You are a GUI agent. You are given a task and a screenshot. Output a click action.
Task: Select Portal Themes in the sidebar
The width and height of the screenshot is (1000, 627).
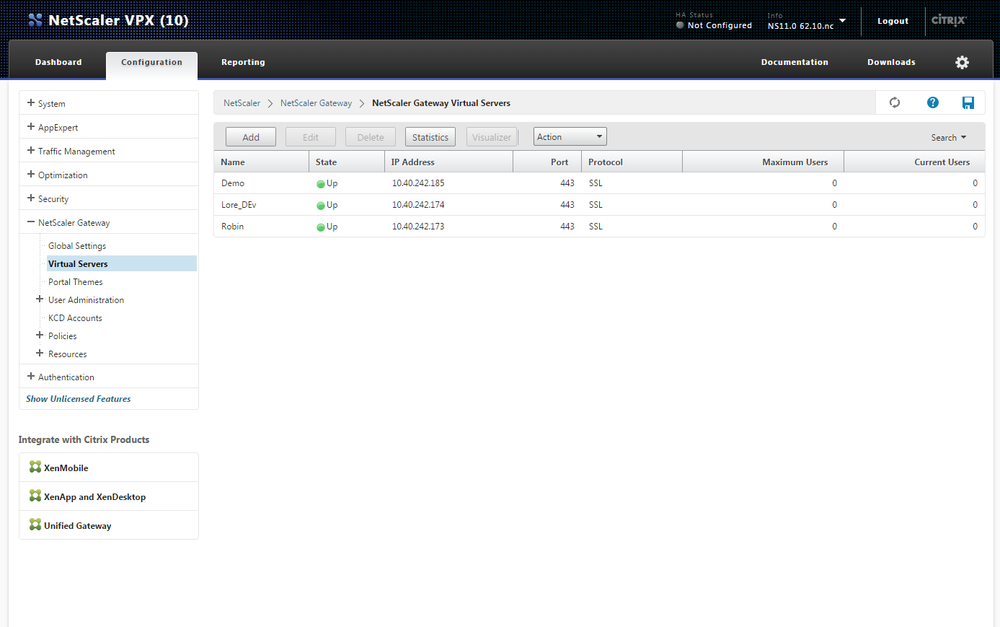75,281
